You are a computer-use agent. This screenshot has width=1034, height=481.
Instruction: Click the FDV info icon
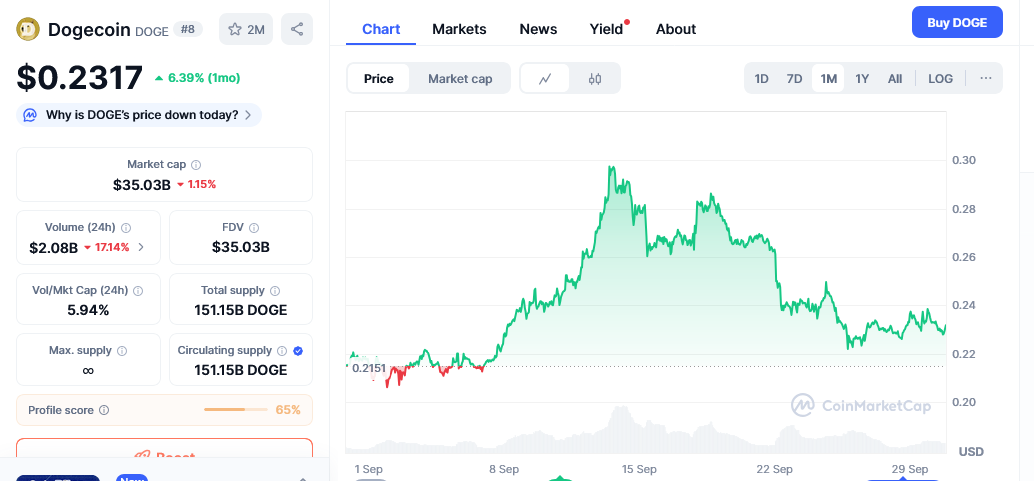coord(254,228)
